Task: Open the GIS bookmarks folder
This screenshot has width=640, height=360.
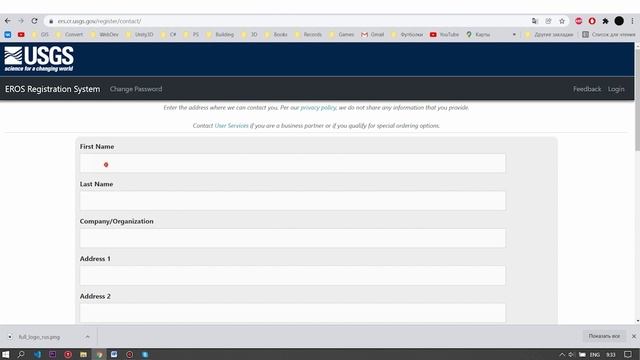Action: point(40,35)
